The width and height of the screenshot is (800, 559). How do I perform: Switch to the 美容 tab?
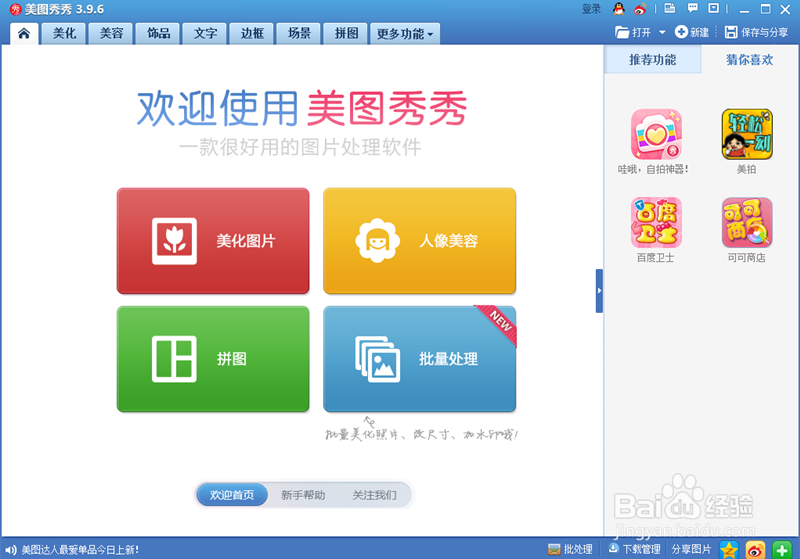pos(111,34)
